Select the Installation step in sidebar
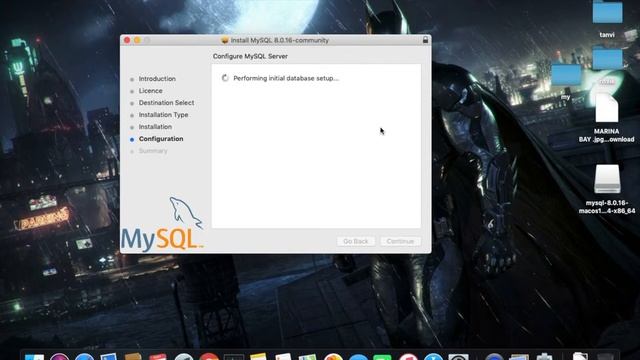Viewport: 640px width, 360px height. click(x=155, y=127)
